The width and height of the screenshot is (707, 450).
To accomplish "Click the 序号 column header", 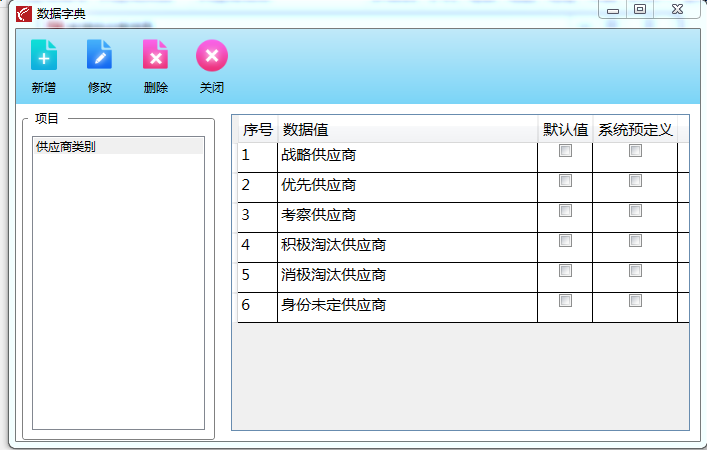I will 258,130.
